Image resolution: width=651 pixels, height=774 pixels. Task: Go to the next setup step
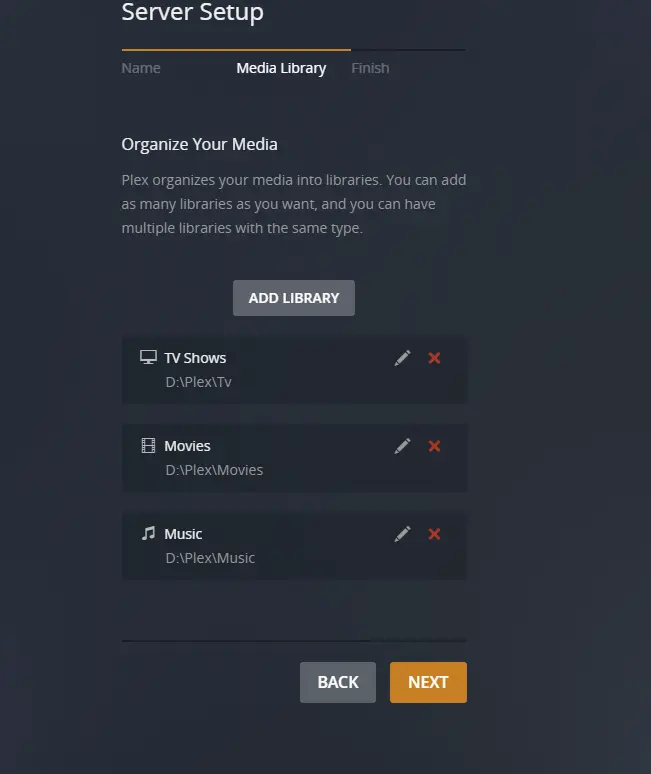coord(428,682)
